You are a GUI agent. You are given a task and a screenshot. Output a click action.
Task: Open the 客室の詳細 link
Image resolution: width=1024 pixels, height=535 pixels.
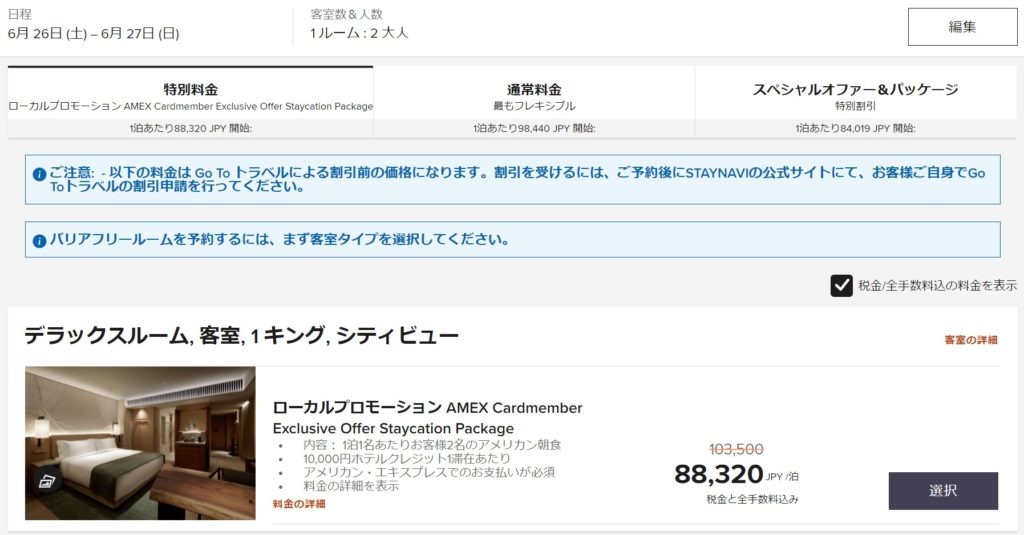970,340
